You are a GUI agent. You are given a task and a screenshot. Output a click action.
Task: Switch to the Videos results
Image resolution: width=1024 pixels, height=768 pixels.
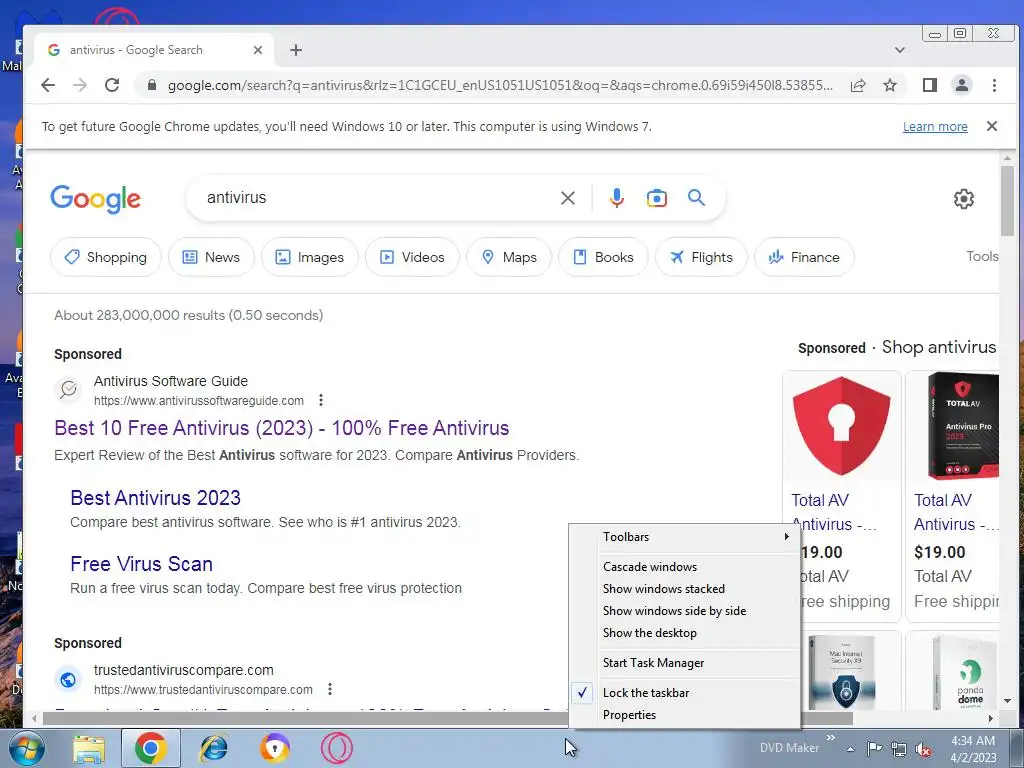pyautogui.click(x=412, y=257)
